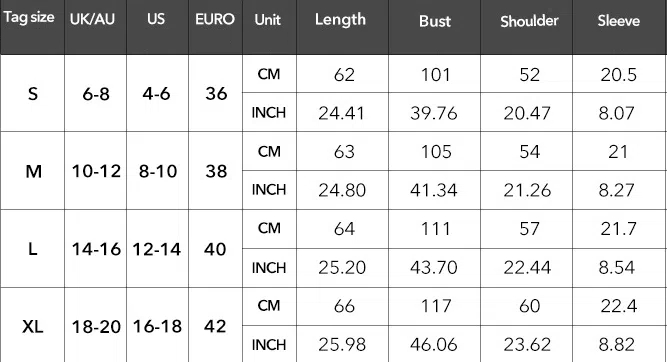667x362 pixels.
Task: Select the XL tag size cell
Action: click(x=33, y=327)
